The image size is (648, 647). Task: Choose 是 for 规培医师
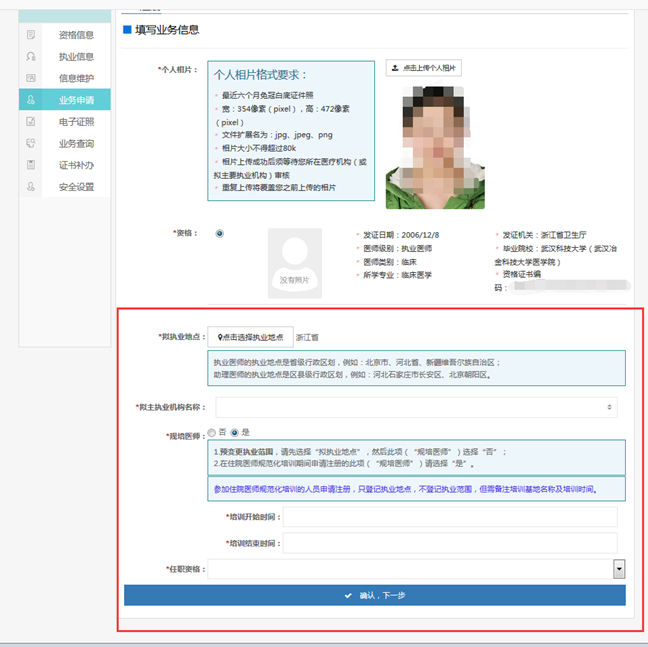pos(235,433)
